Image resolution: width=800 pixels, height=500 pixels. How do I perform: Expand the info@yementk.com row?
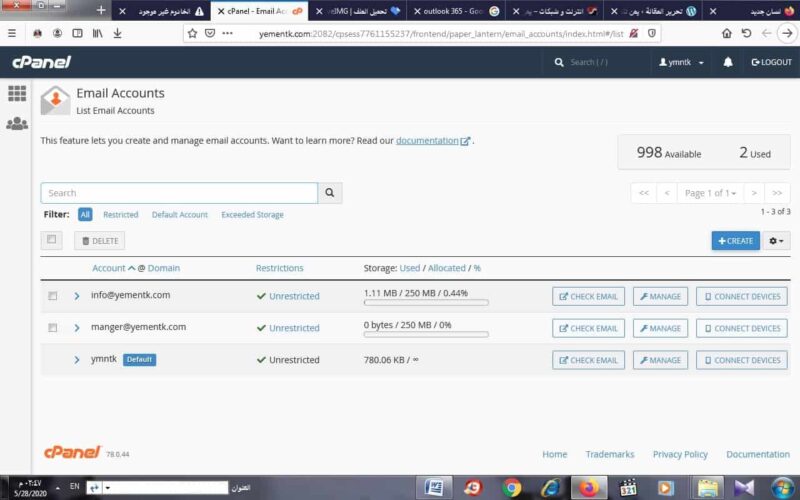click(x=77, y=296)
